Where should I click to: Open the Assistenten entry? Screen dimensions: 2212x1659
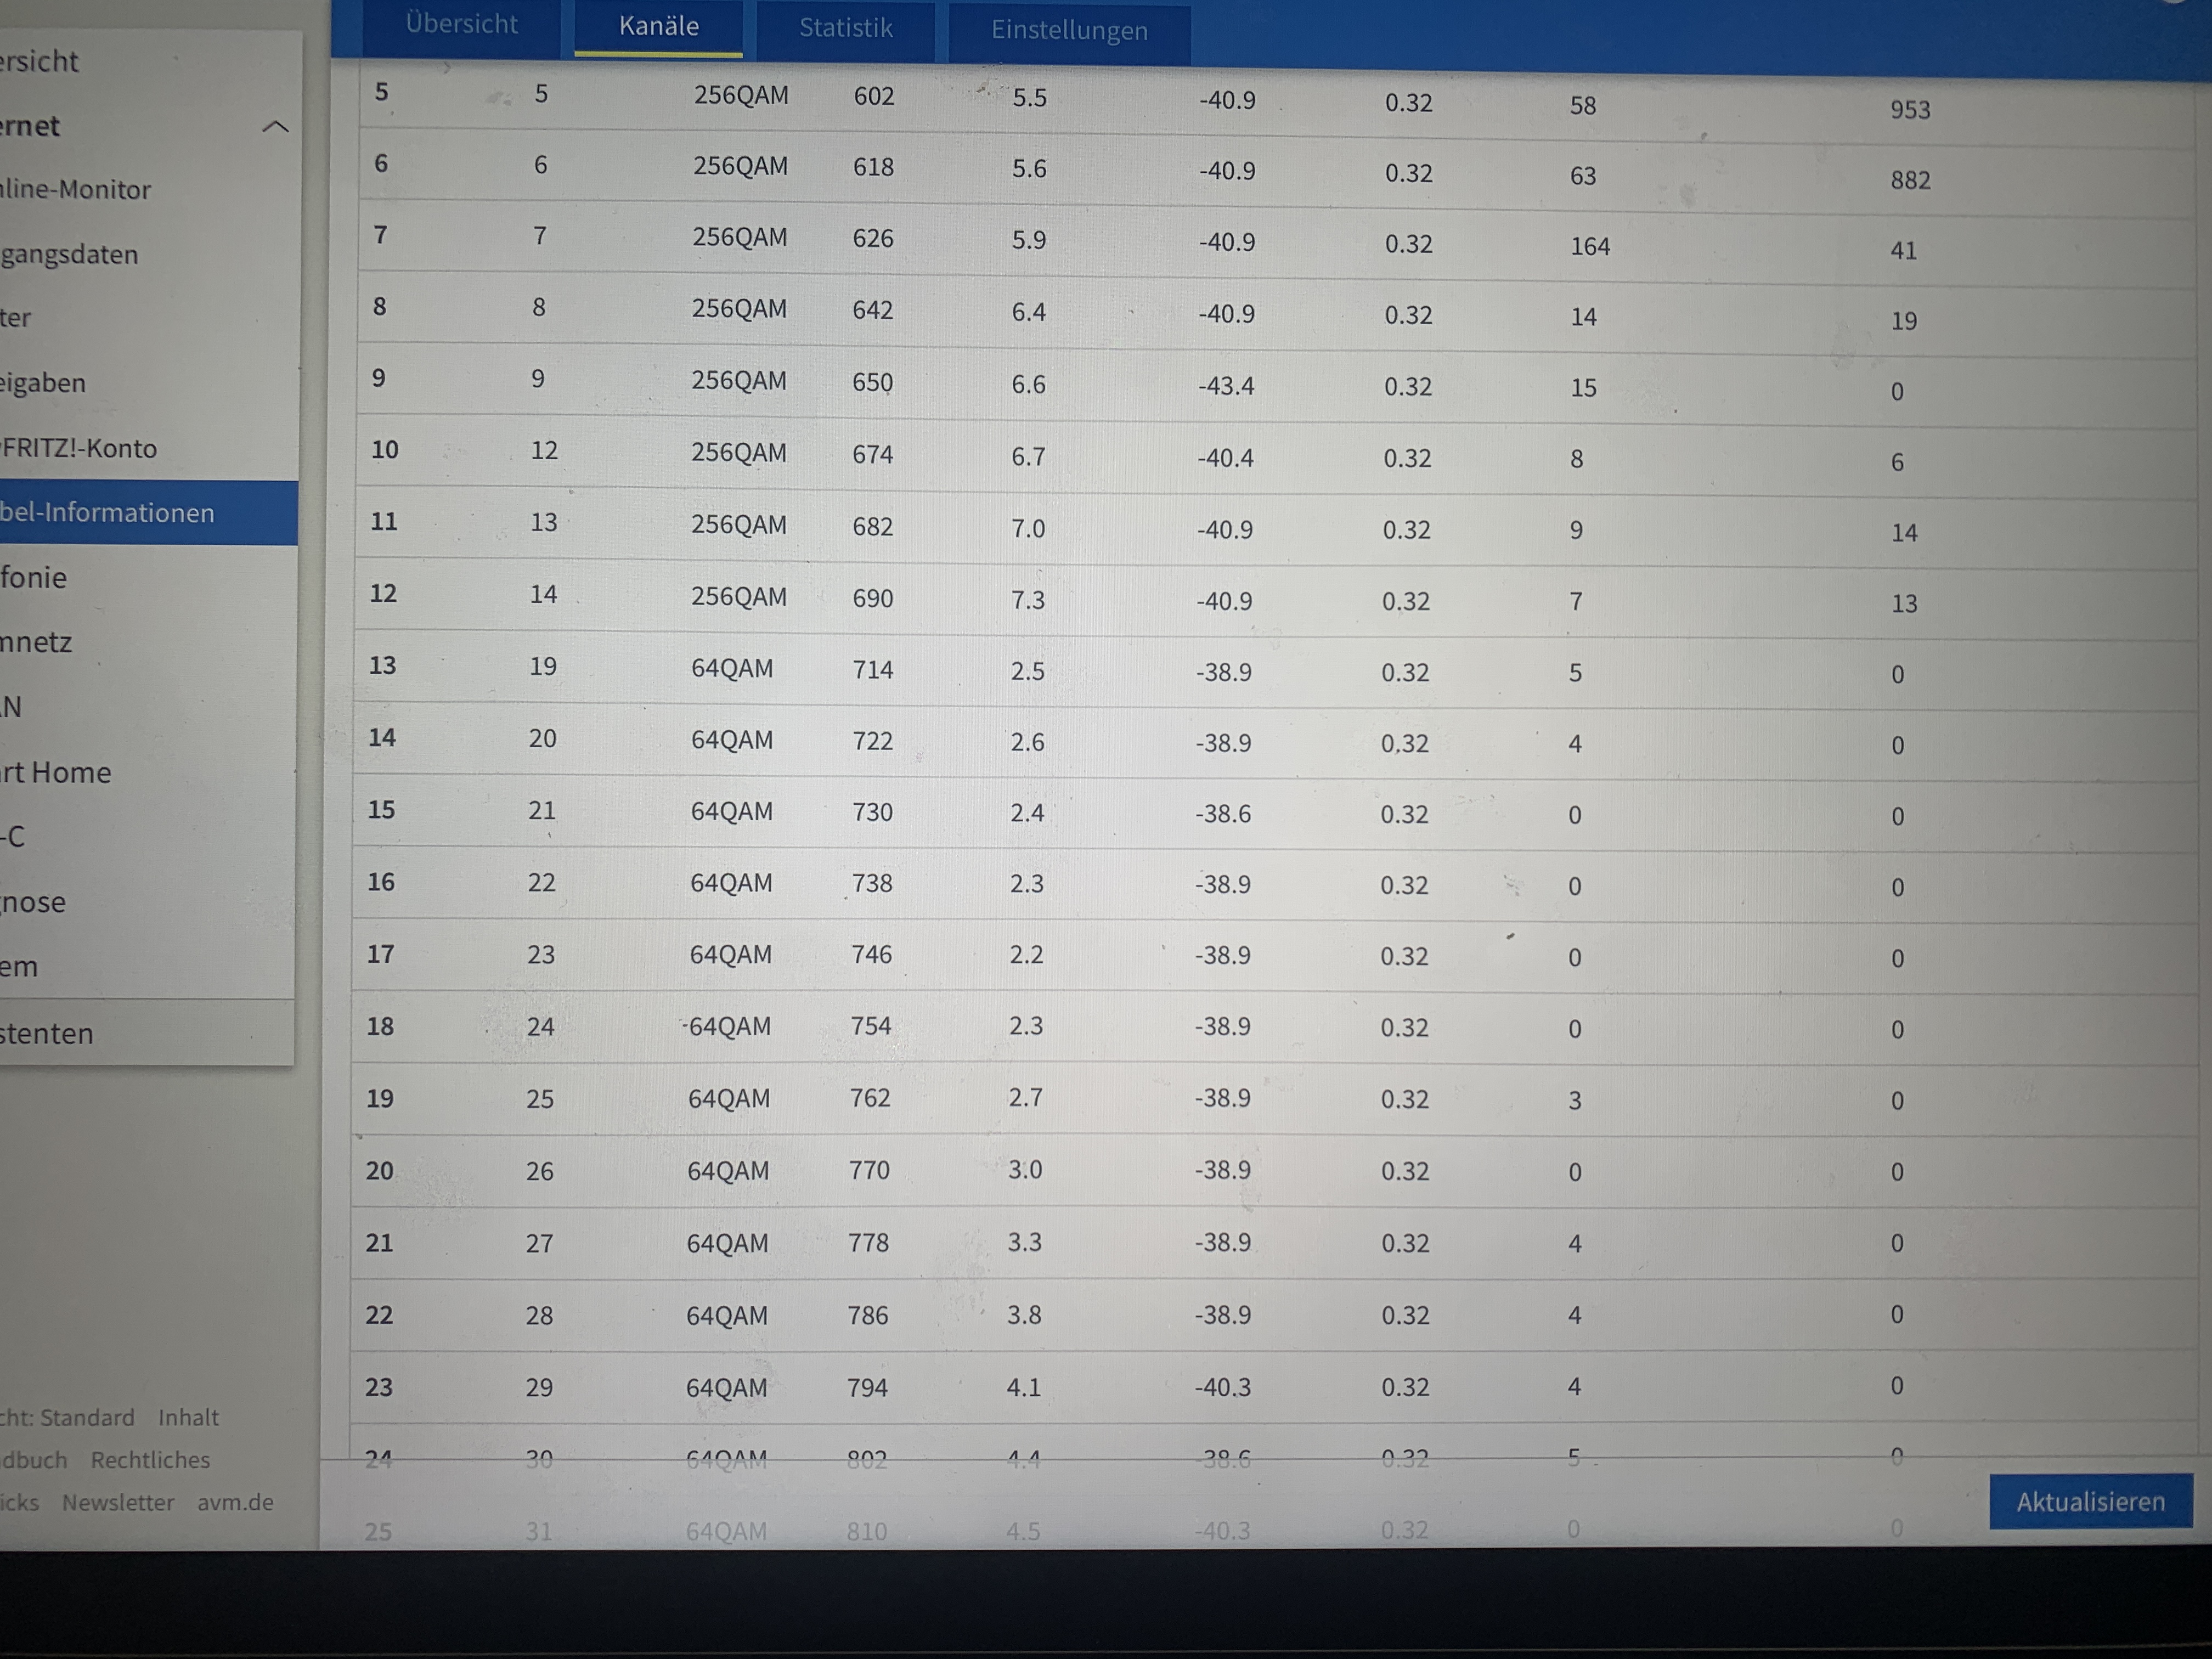click(47, 1033)
